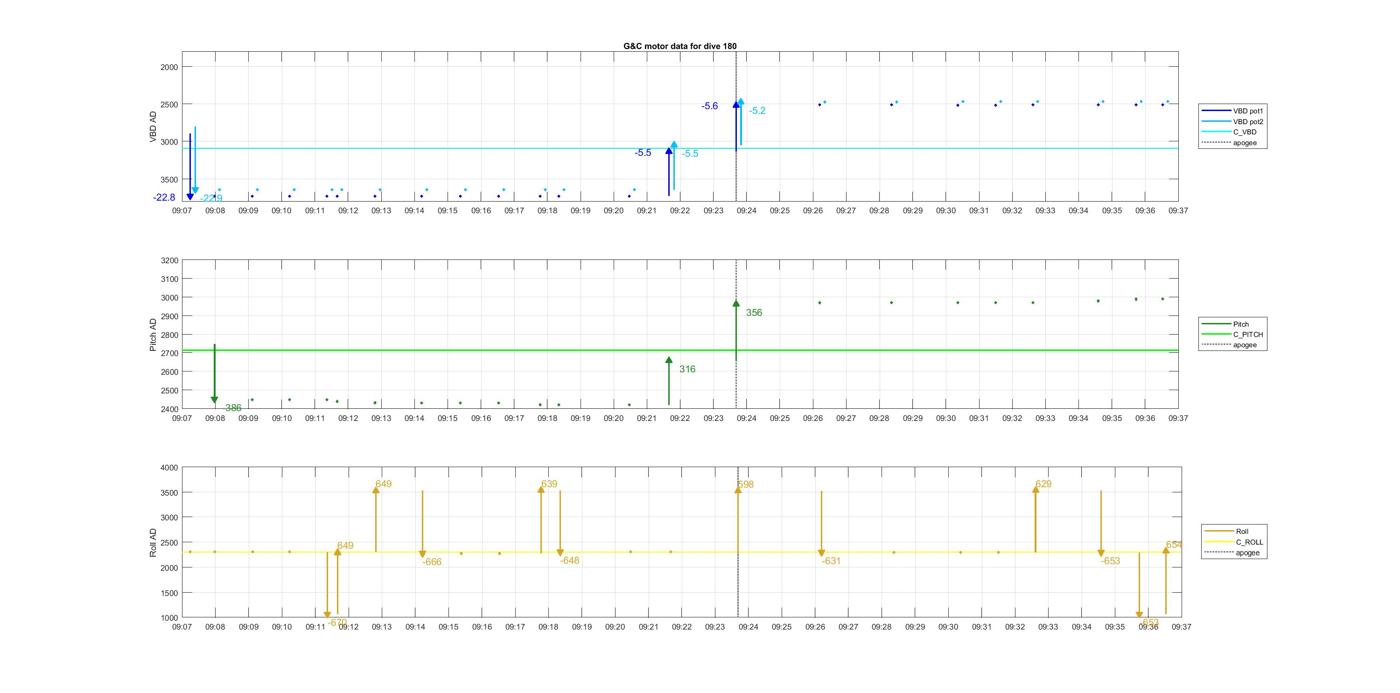Image resolution: width=1400 pixels, height=693 pixels.
Task: Click the light blue "-5.5" VBD annotation
Action: click(x=690, y=154)
